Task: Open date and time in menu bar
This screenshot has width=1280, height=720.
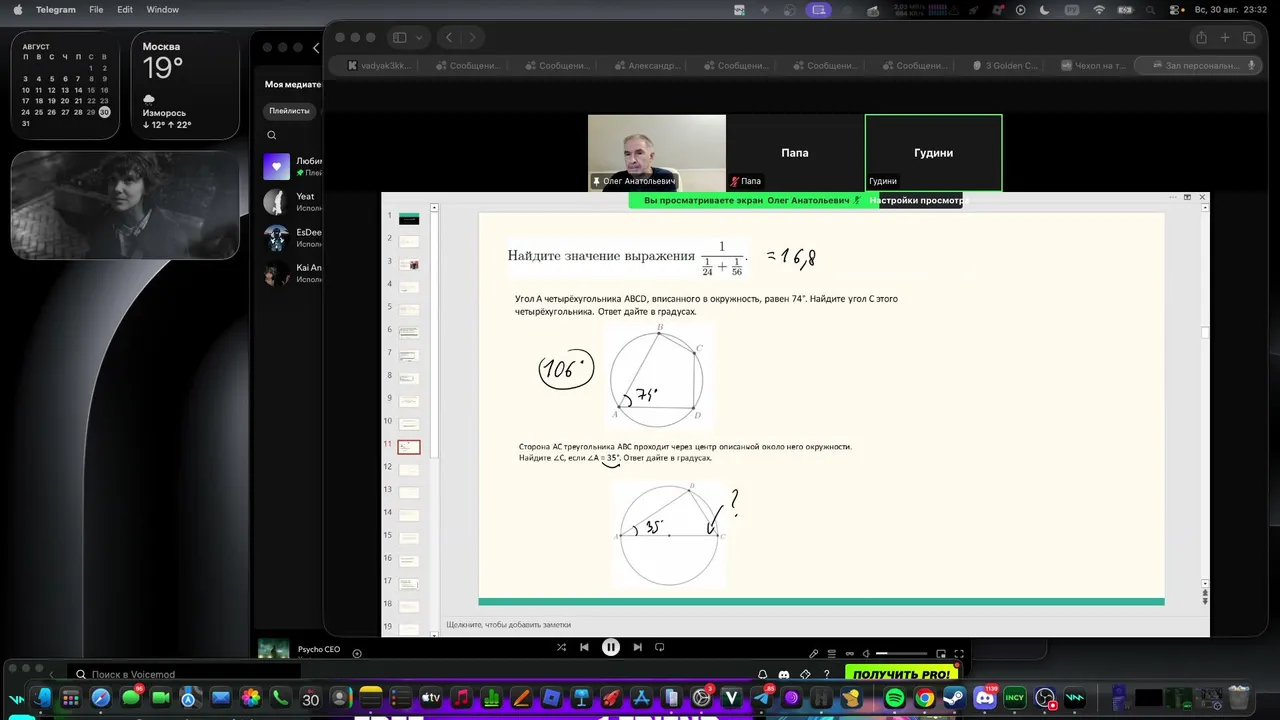Action: (1233, 10)
